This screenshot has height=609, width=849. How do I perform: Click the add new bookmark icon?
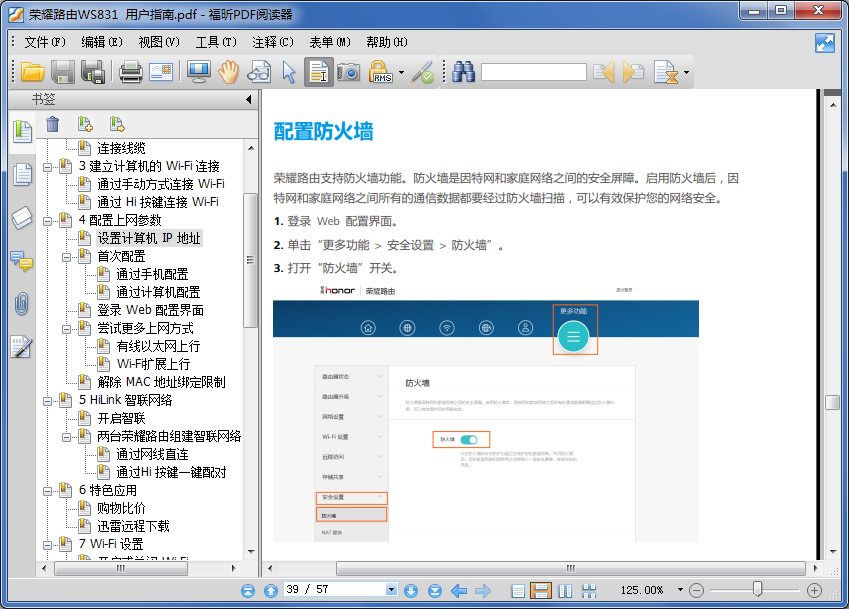(x=85, y=124)
